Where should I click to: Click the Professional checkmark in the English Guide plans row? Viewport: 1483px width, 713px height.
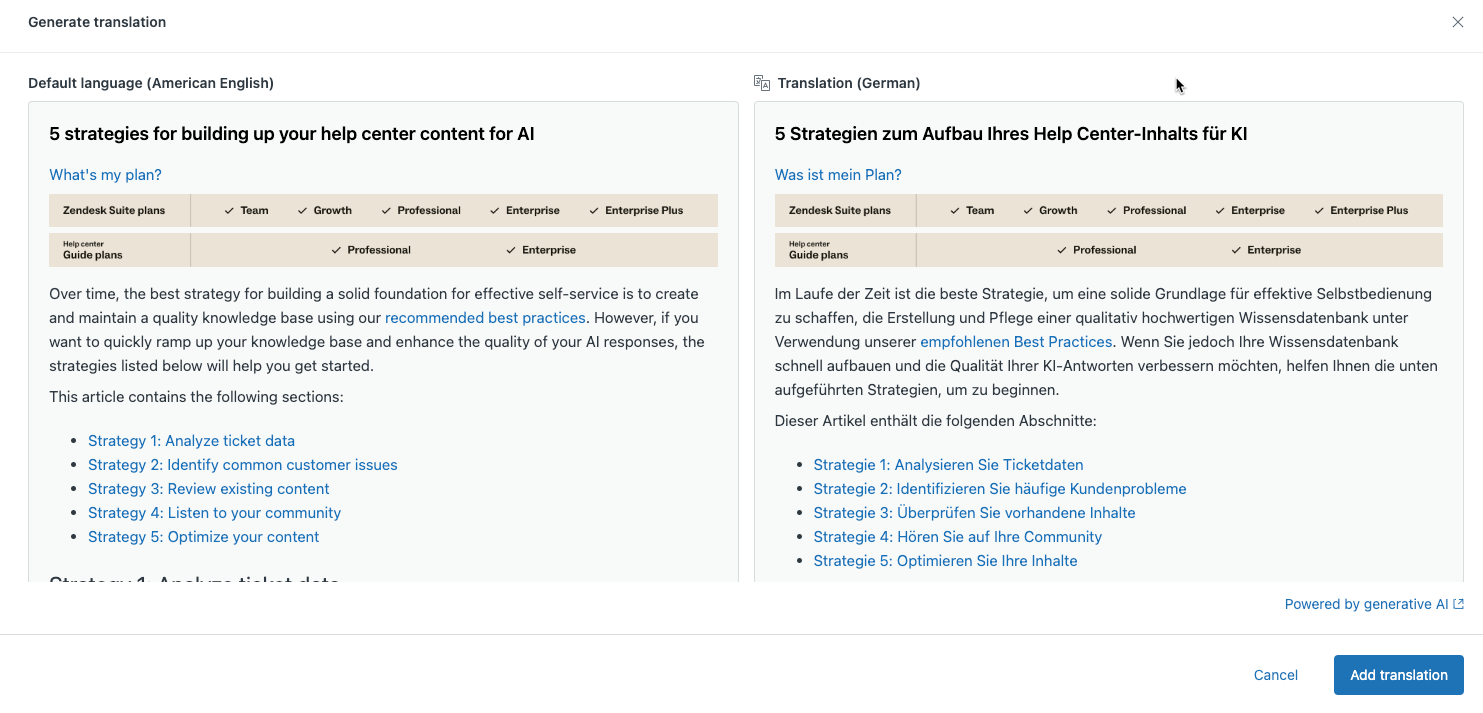[337, 250]
